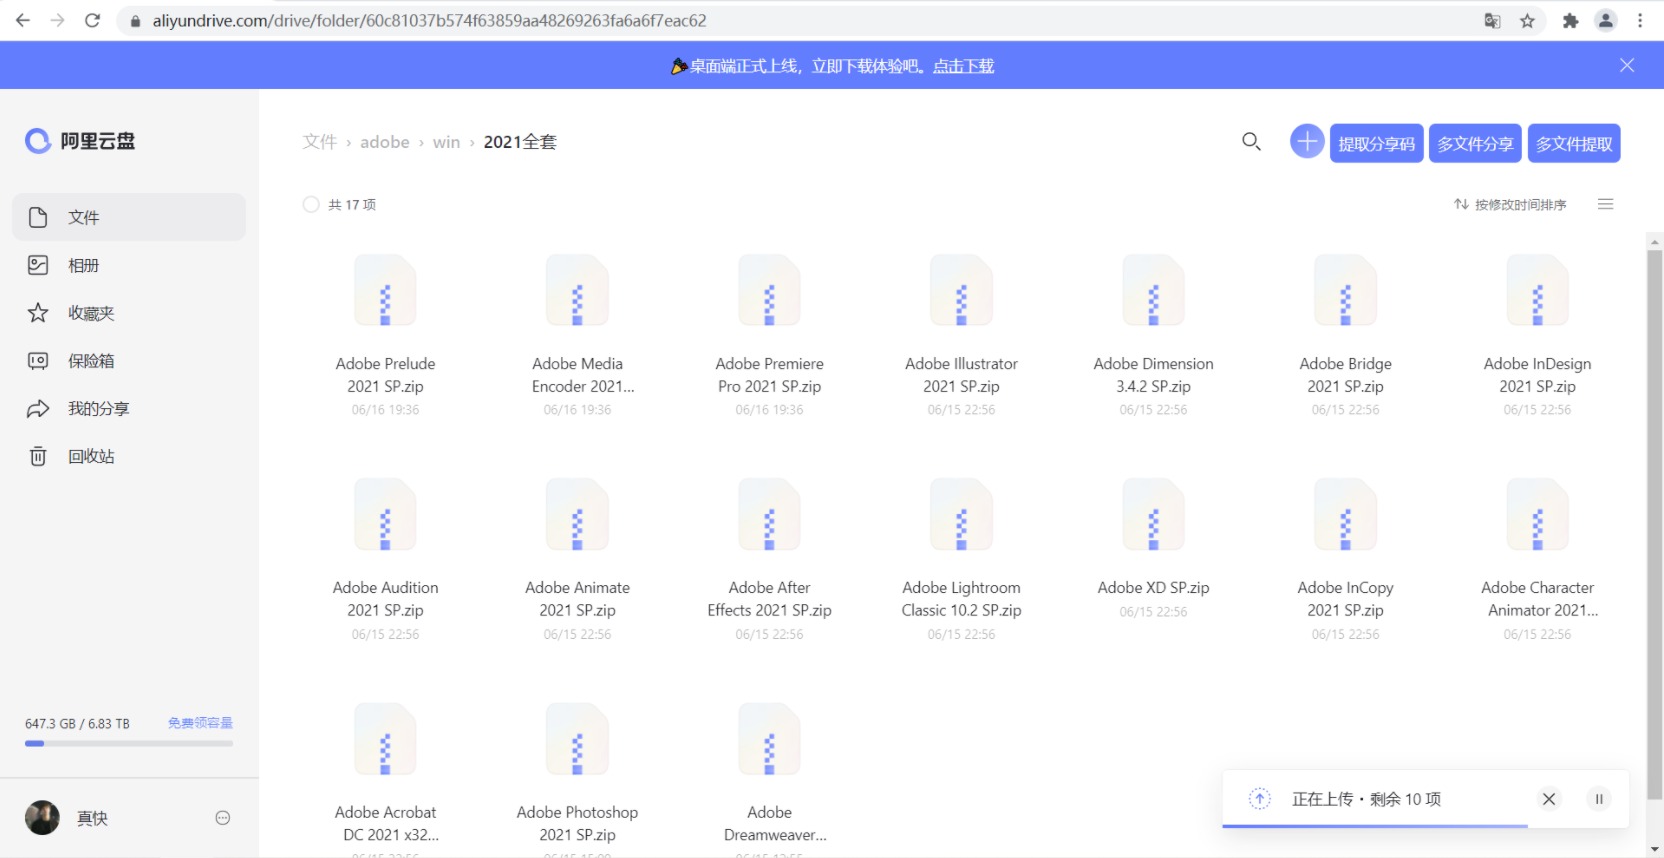Toggle the select-all 17 items circle
The width and height of the screenshot is (1664, 858).
pyautogui.click(x=311, y=204)
